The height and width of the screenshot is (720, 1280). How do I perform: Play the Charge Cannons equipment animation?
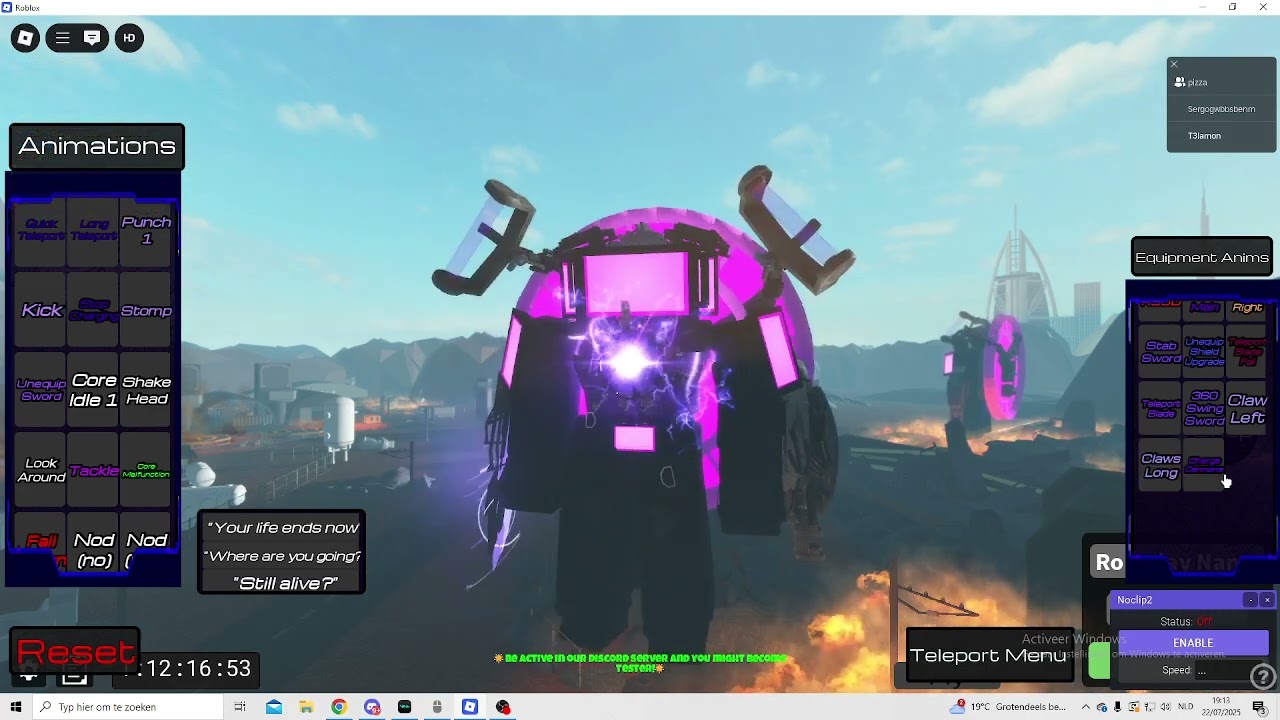[x=1204, y=466]
